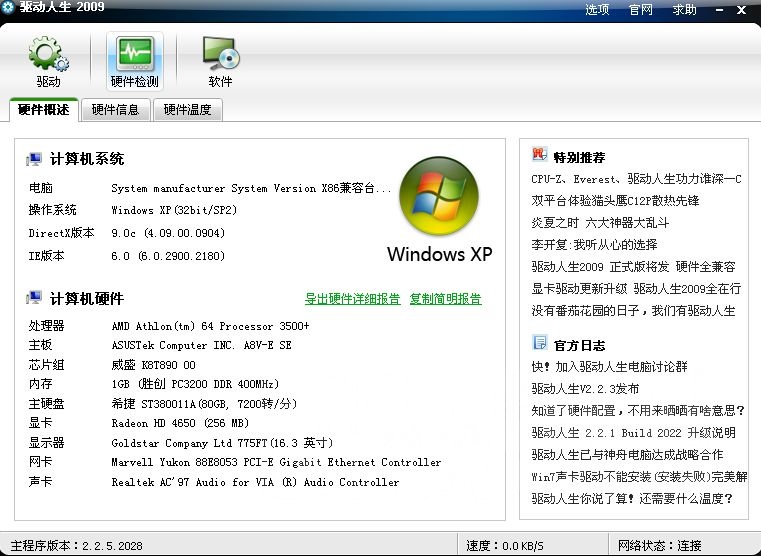Open log entry 驱动人生你说了算
This screenshot has width=761, height=556.
point(632,498)
